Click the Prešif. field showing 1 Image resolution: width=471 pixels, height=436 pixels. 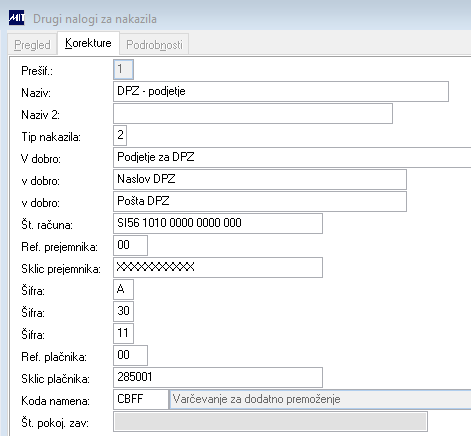click(x=123, y=70)
